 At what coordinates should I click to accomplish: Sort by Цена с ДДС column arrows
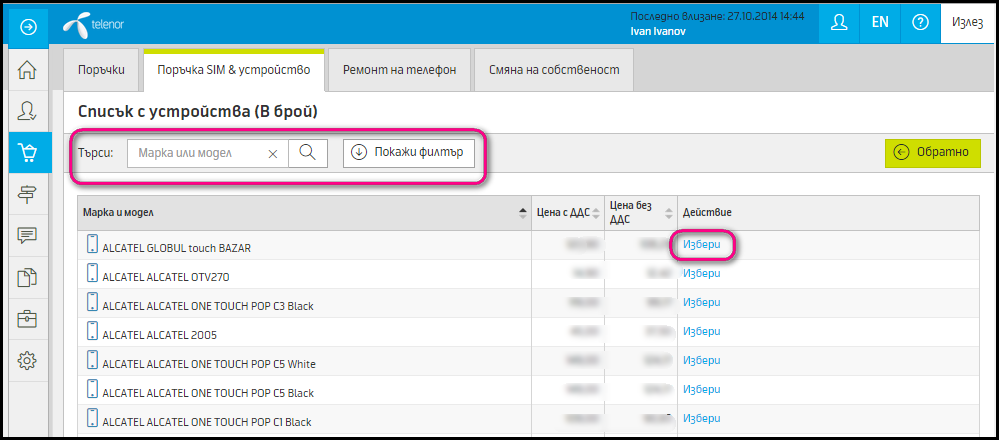pyautogui.click(x=596, y=213)
